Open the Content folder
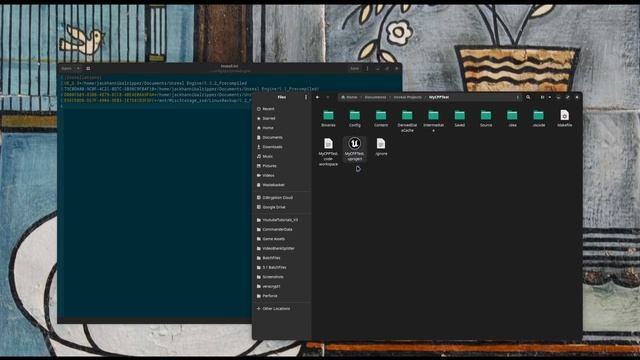Image resolution: width=640 pixels, height=360 pixels. [x=381, y=118]
